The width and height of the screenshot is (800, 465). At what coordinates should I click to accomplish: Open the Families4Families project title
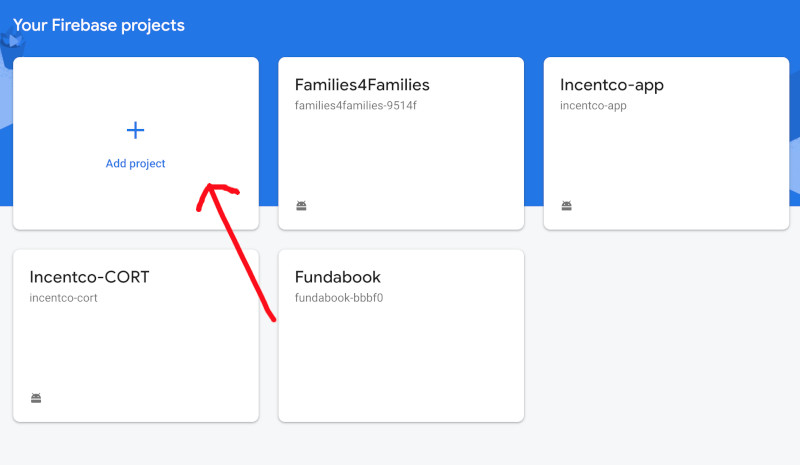[x=362, y=85]
